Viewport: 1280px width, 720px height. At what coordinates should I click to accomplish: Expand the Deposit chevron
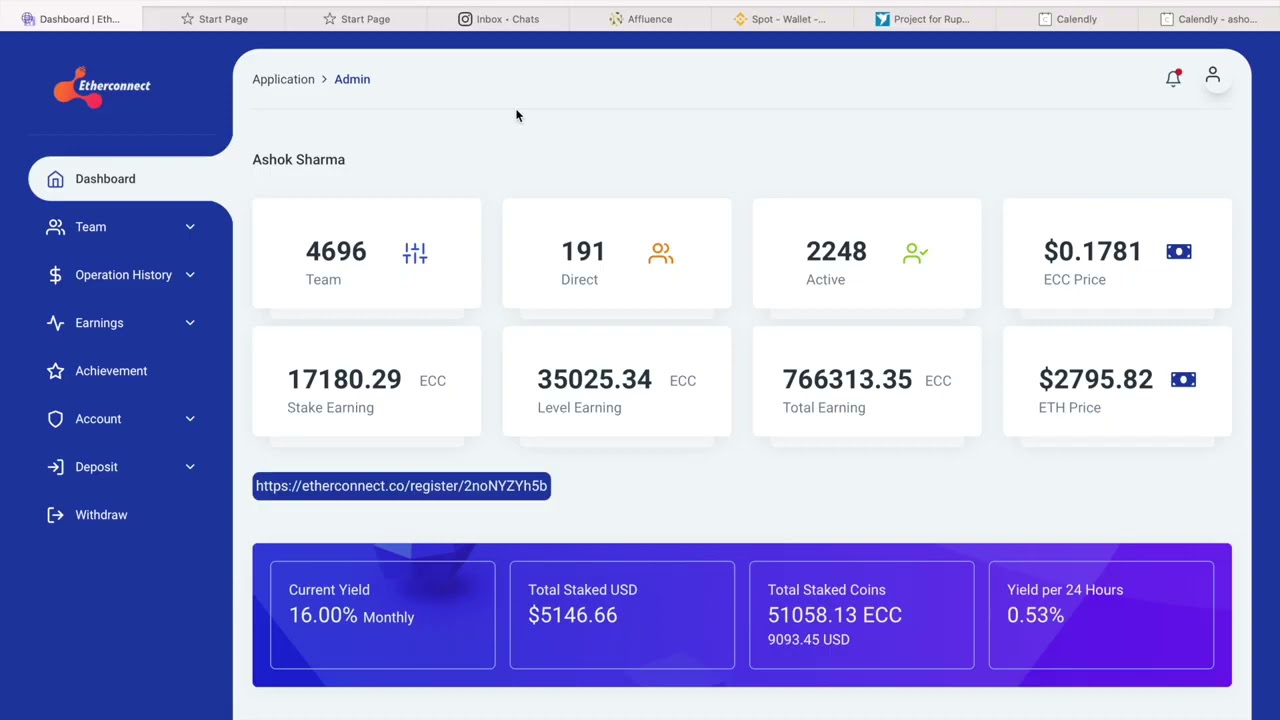click(190, 467)
